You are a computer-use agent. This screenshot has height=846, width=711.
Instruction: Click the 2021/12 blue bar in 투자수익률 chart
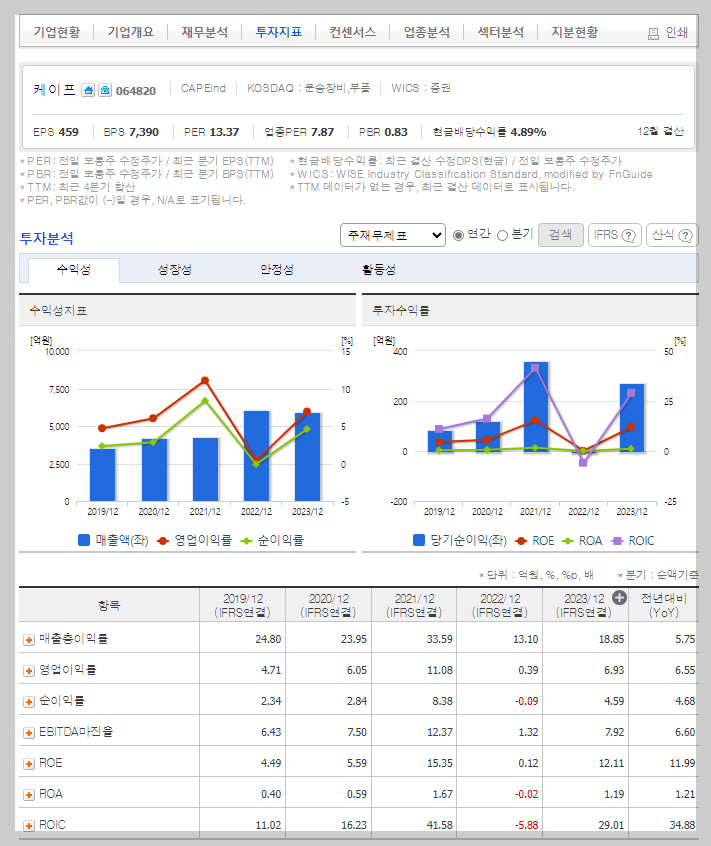pyautogui.click(x=536, y=407)
